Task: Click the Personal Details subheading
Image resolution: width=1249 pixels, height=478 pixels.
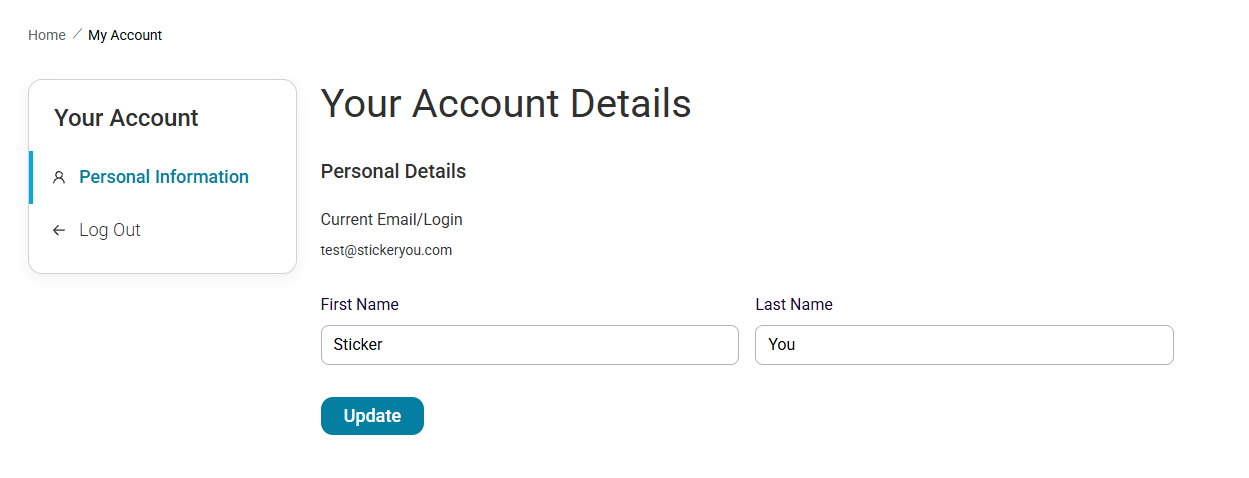Action: point(393,172)
